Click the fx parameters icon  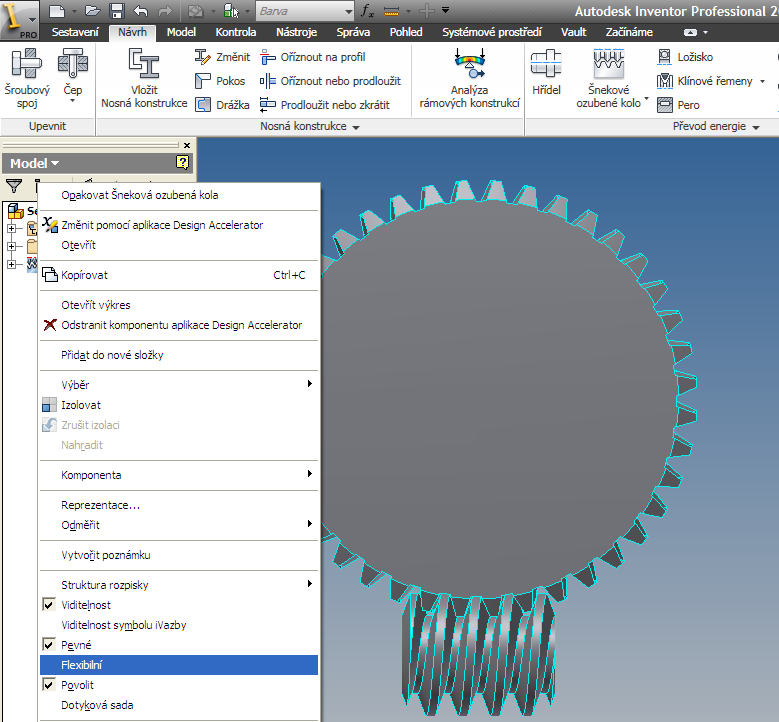point(367,11)
